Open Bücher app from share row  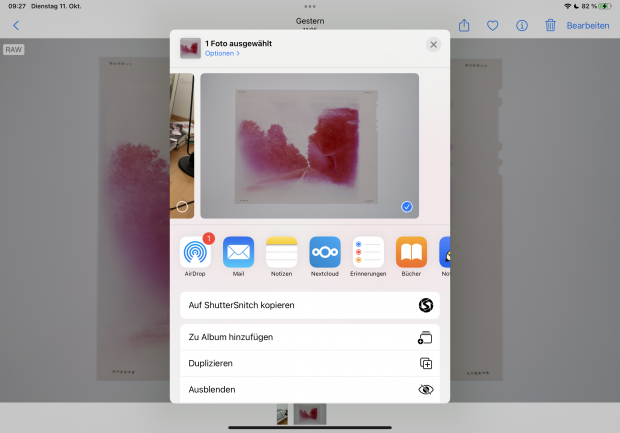point(411,252)
